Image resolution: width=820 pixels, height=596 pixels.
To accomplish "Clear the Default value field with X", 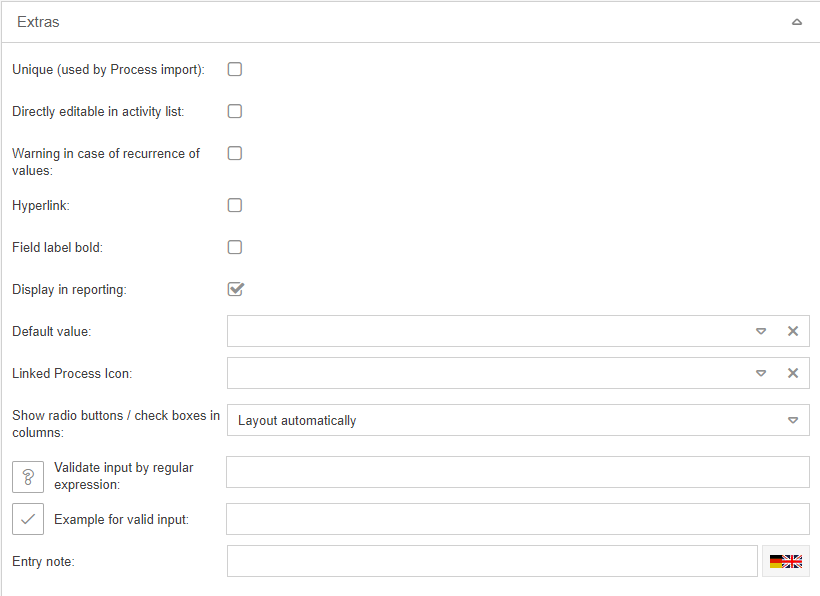I will [793, 331].
